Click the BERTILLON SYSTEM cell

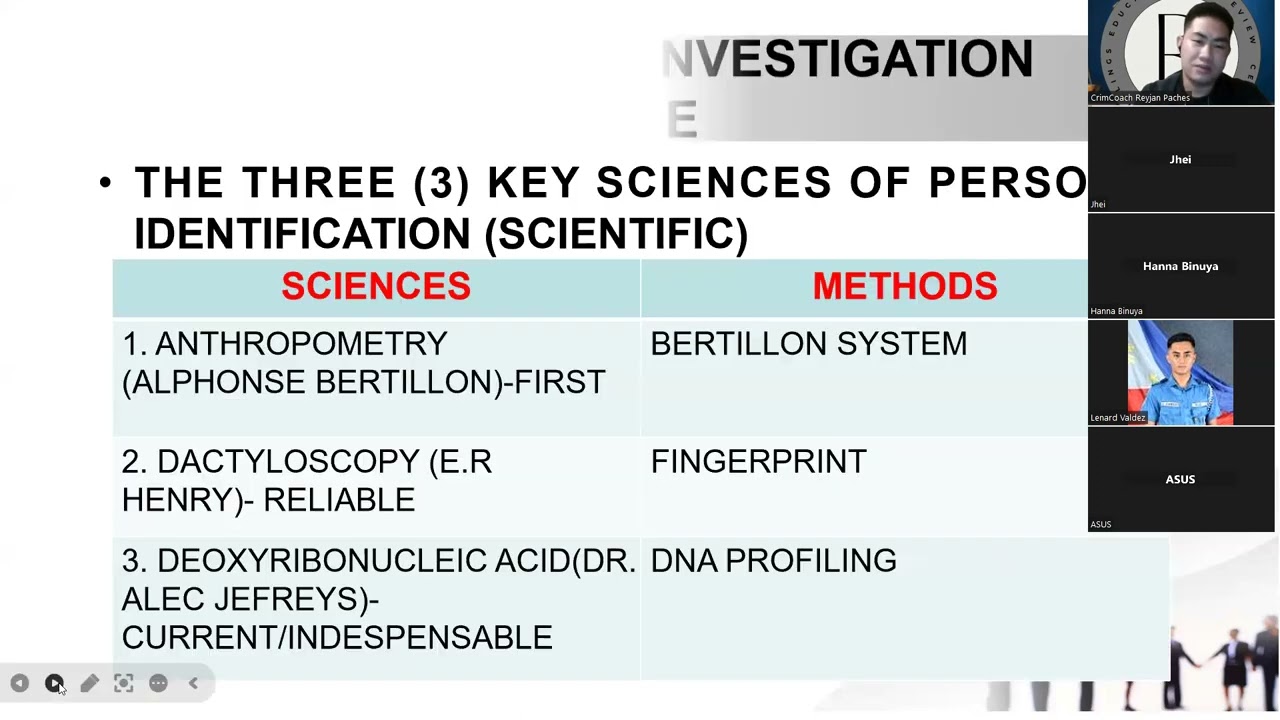(864, 376)
